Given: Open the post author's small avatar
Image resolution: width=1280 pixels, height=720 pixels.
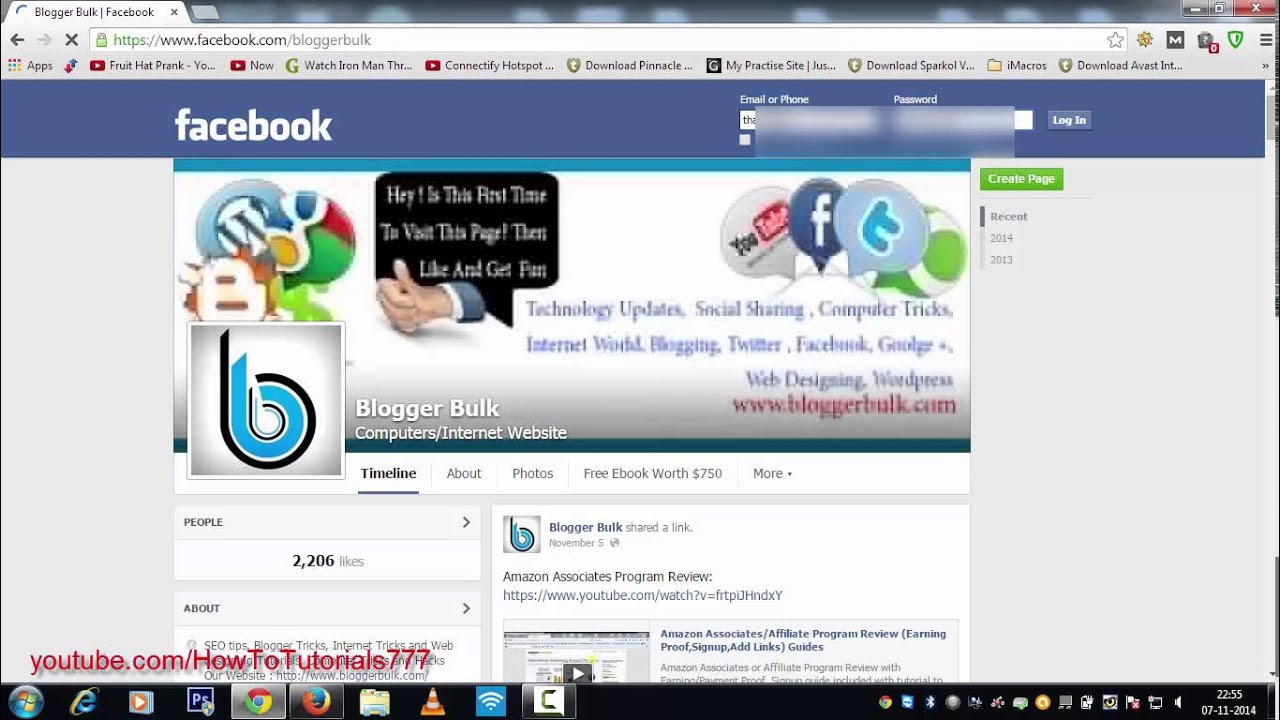Looking at the screenshot, I should (x=521, y=534).
